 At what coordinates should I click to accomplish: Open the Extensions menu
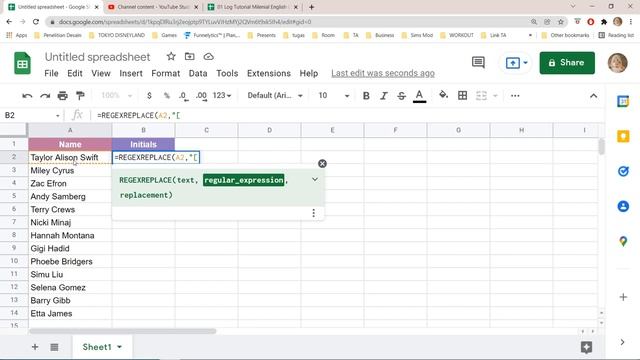click(x=269, y=73)
